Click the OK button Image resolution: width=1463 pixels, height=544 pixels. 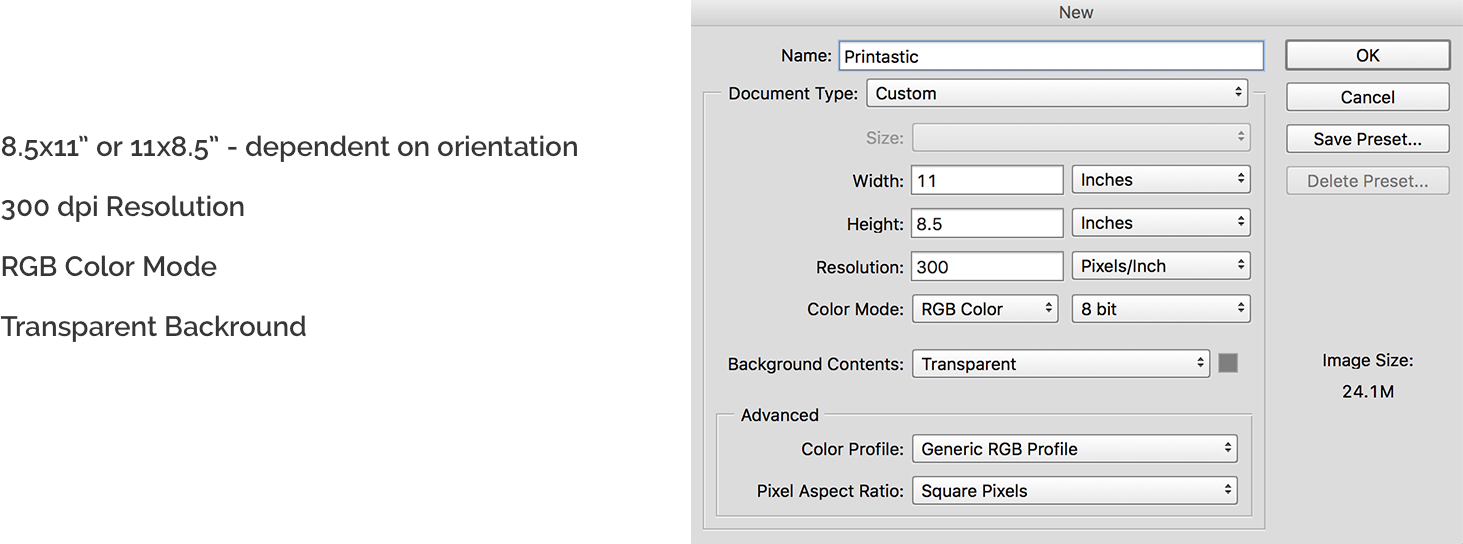1368,56
